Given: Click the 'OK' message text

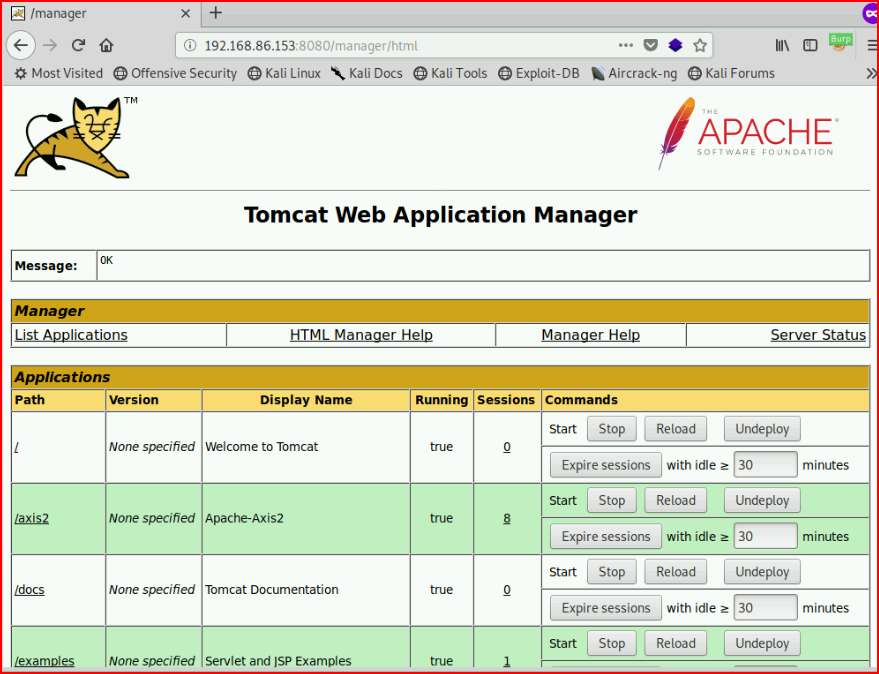Looking at the screenshot, I should (107, 260).
